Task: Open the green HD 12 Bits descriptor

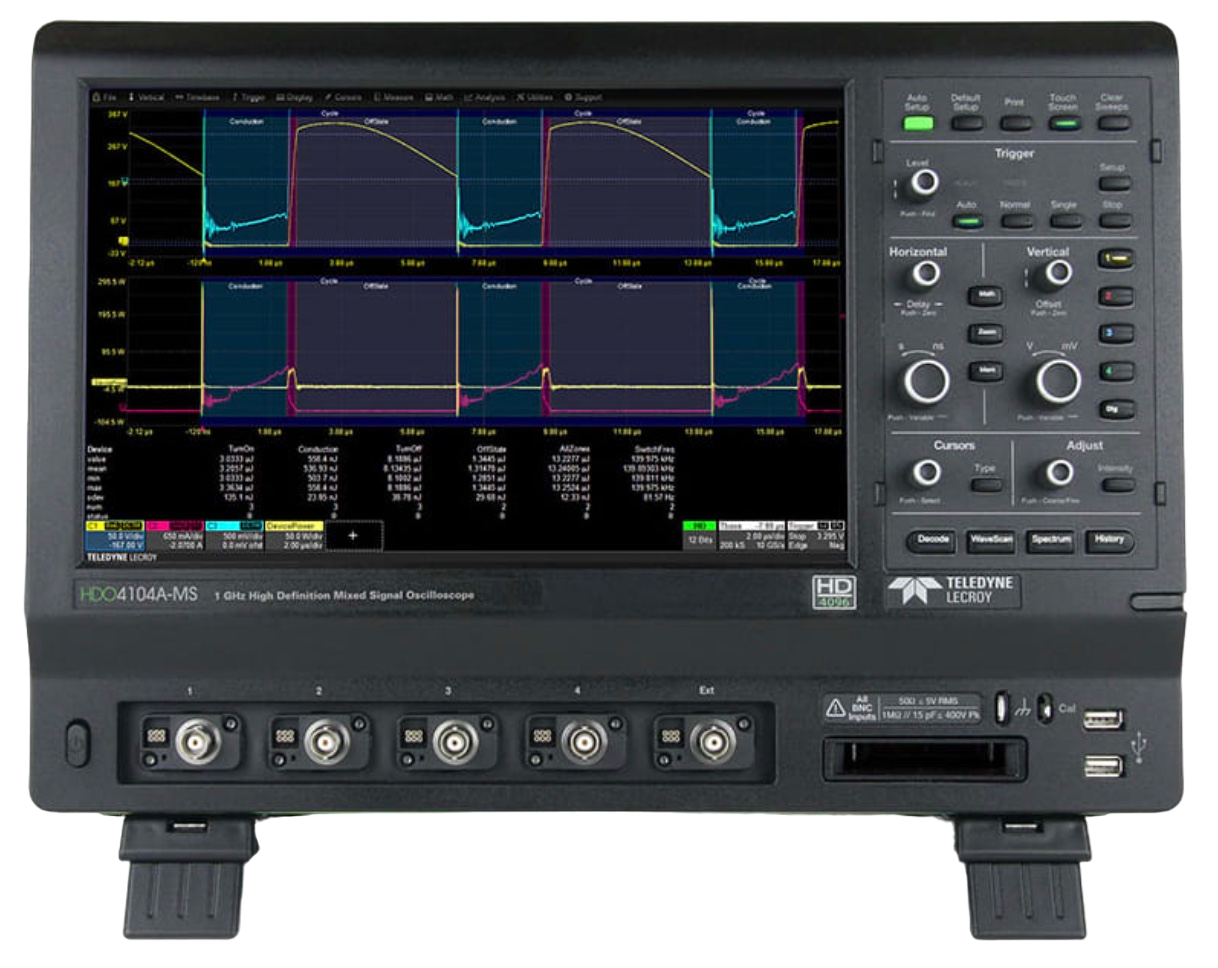Action: [x=697, y=535]
